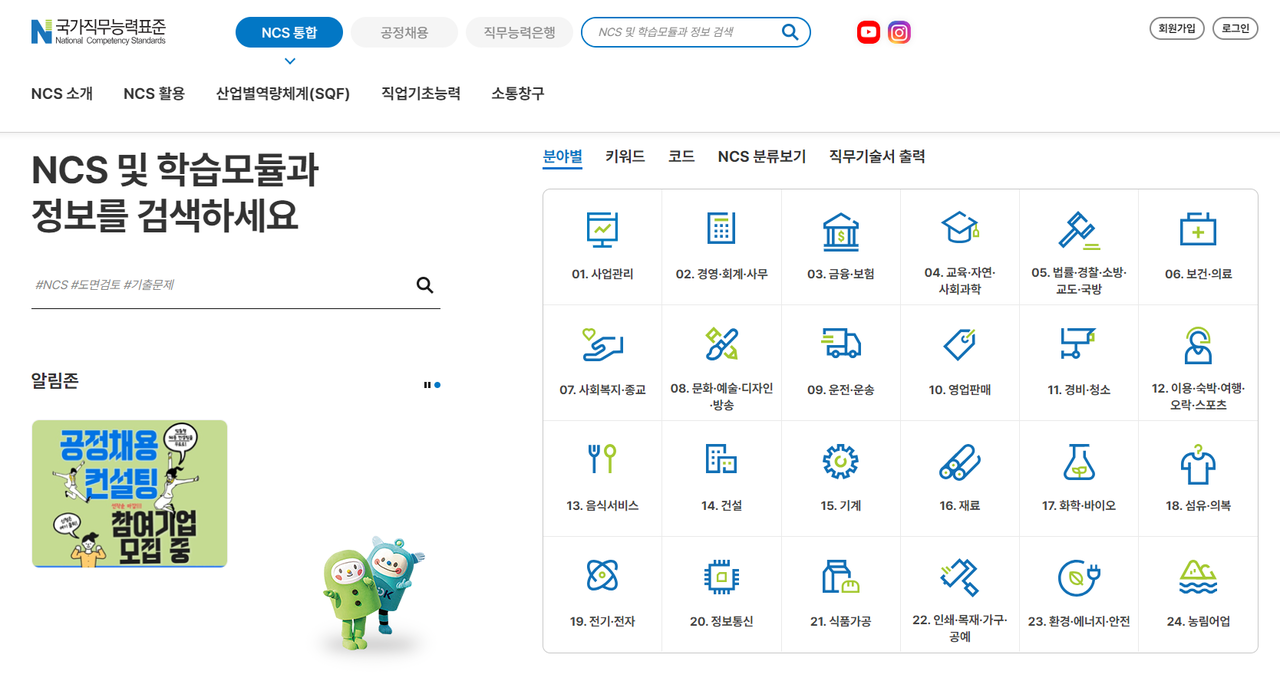Screen dimensions: 1280x694
Task: Open the YouTube channel icon
Action: pyautogui.click(x=868, y=33)
